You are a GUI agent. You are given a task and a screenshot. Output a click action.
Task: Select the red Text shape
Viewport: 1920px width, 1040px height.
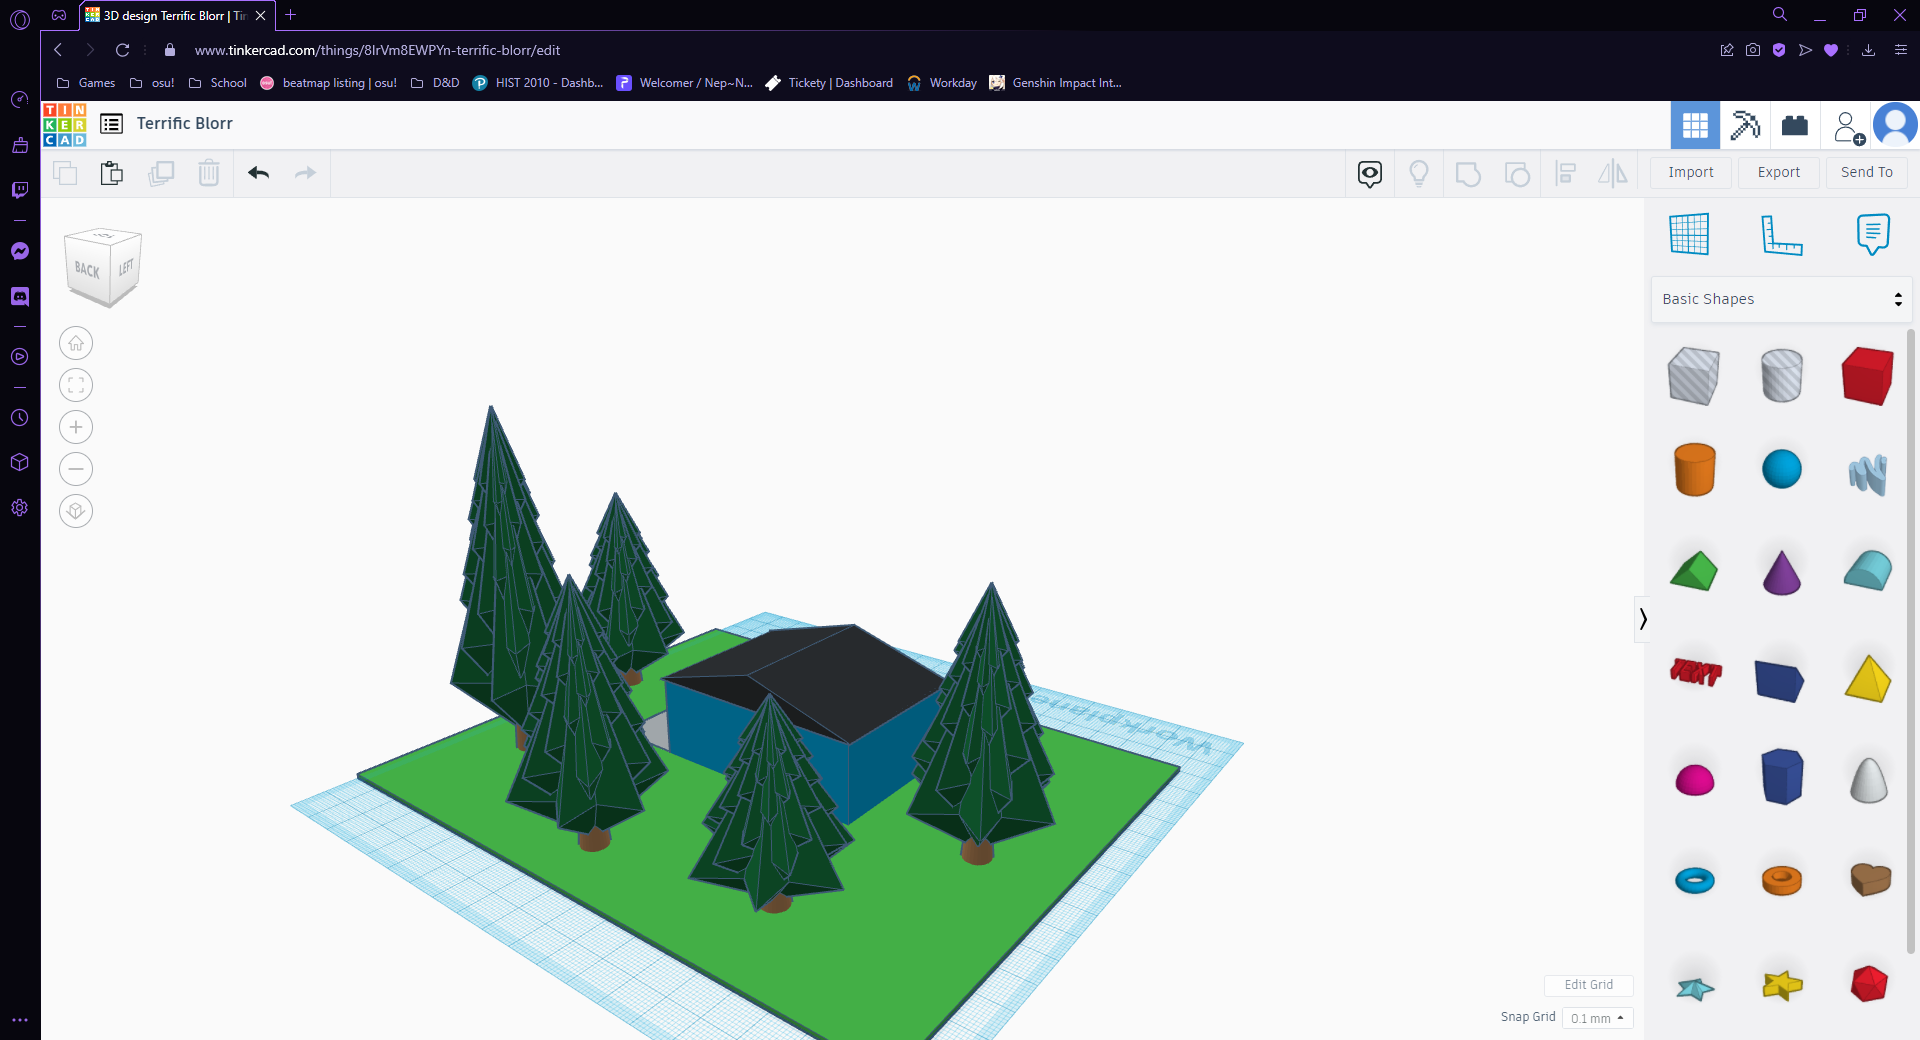1696,673
